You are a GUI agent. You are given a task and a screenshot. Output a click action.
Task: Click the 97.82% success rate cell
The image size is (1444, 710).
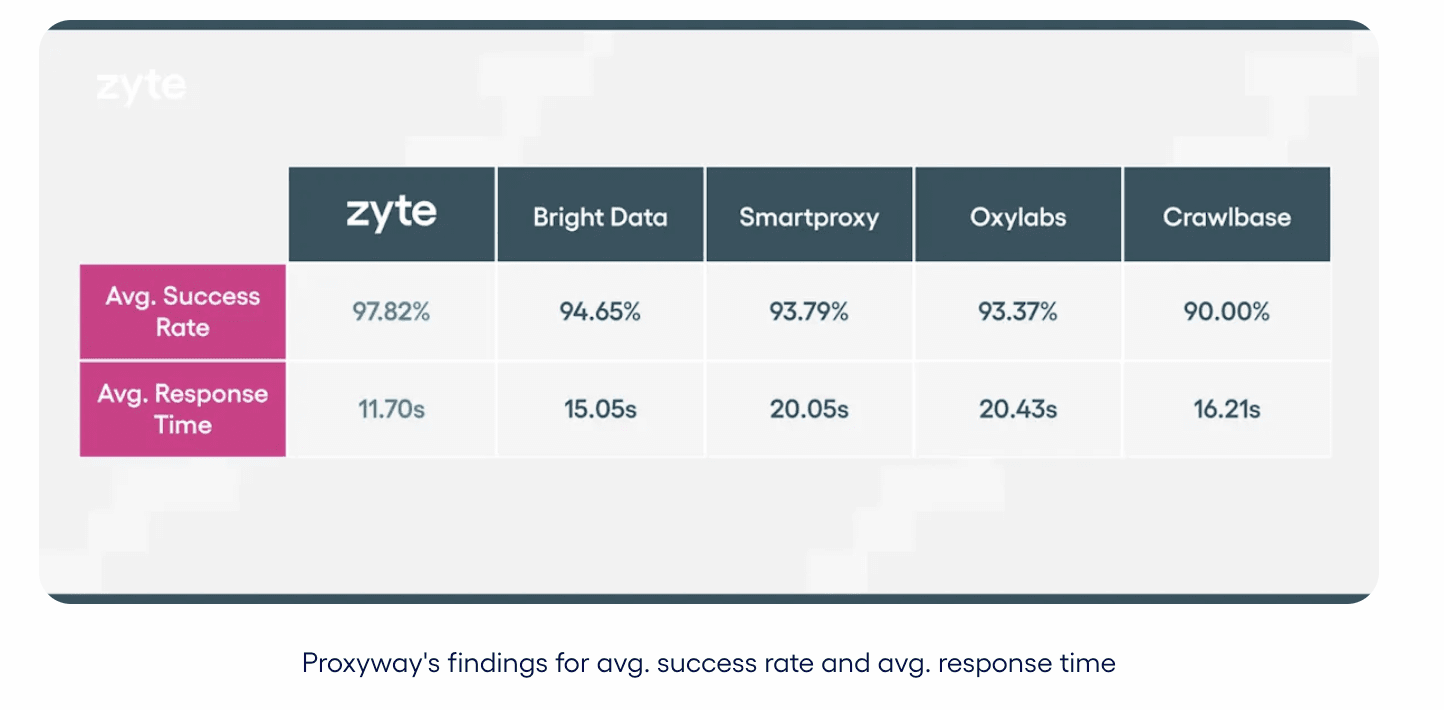(x=391, y=312)
